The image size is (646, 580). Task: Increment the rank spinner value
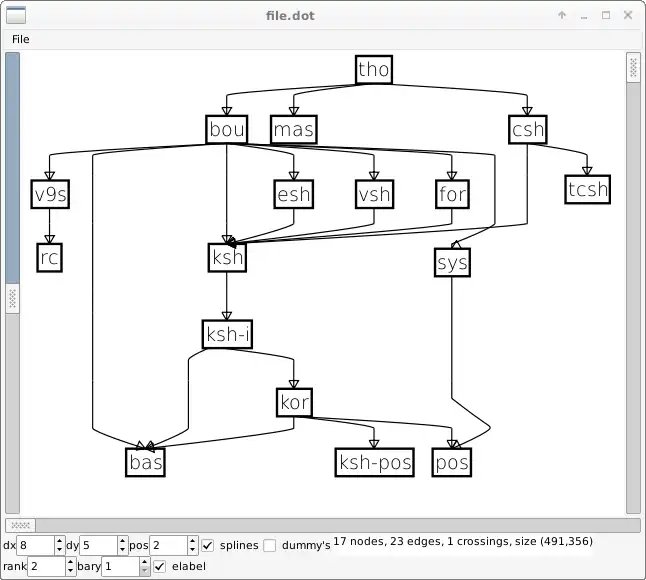tap(70, 561)
